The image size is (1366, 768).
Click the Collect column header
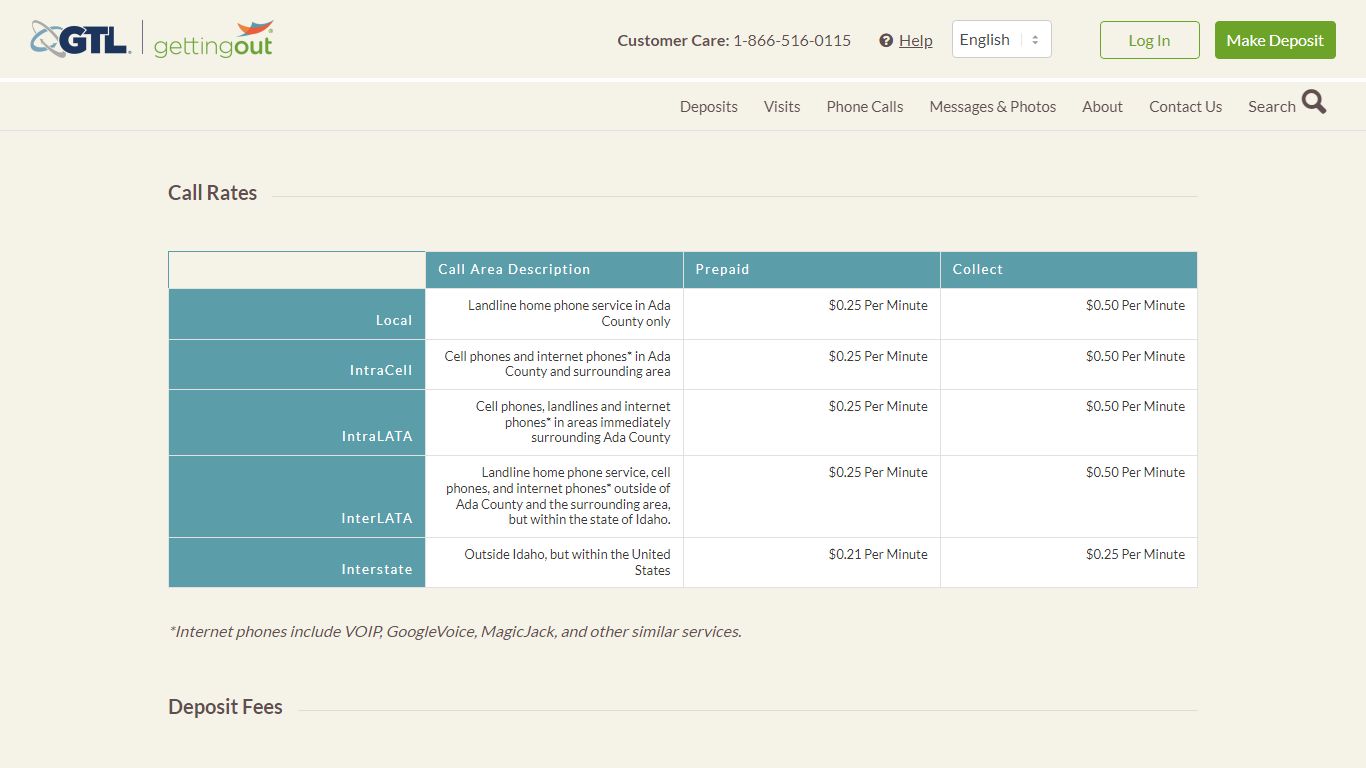pos(1069,270)
